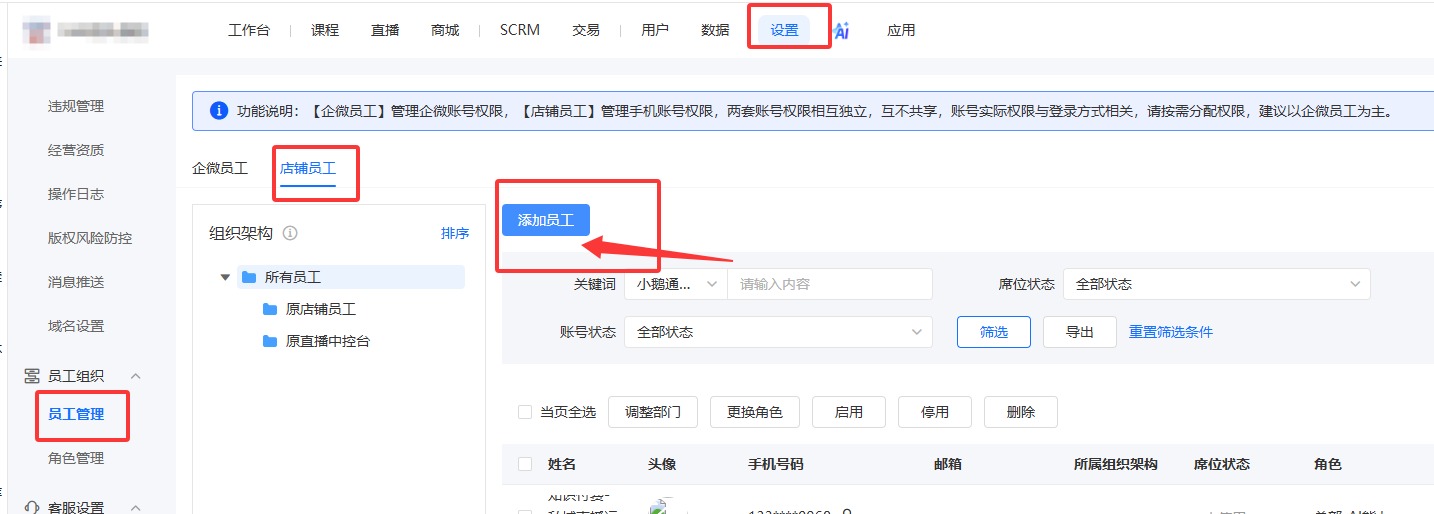Switch to the 企微员工 tab
1434x514 pixels.
(x=220, y=168)
